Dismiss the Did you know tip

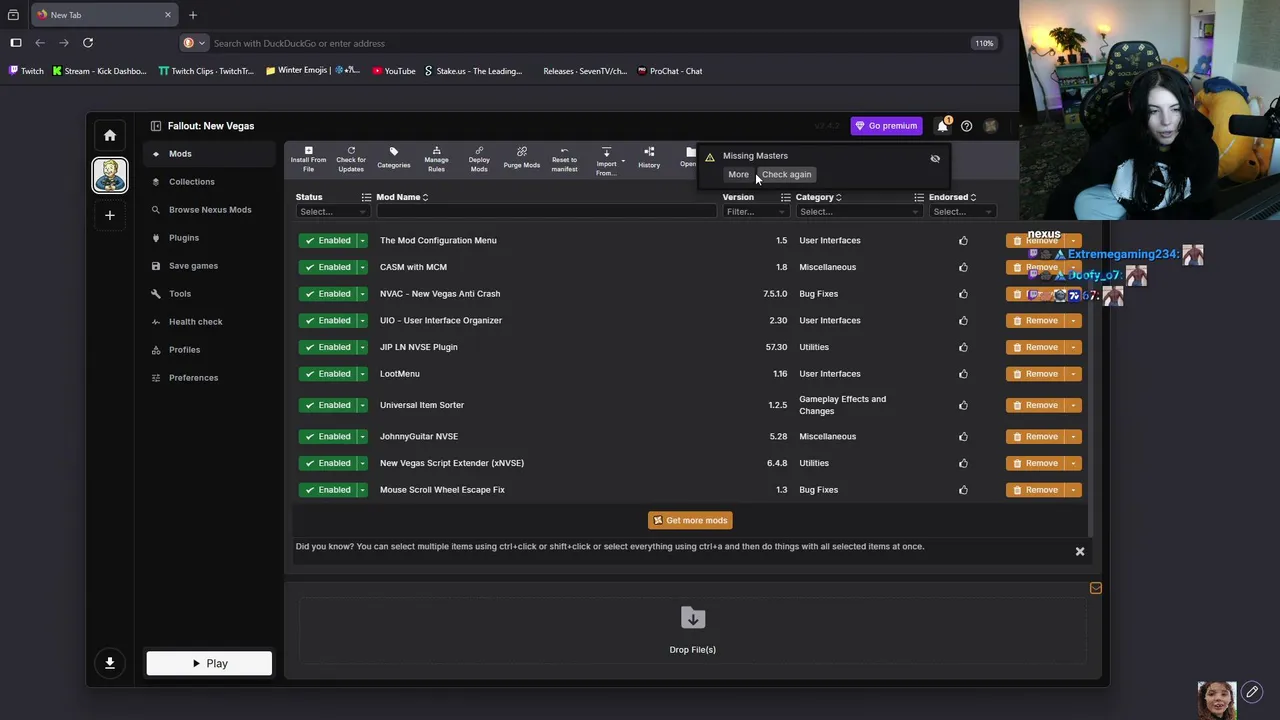click(x=1080, y=551)
